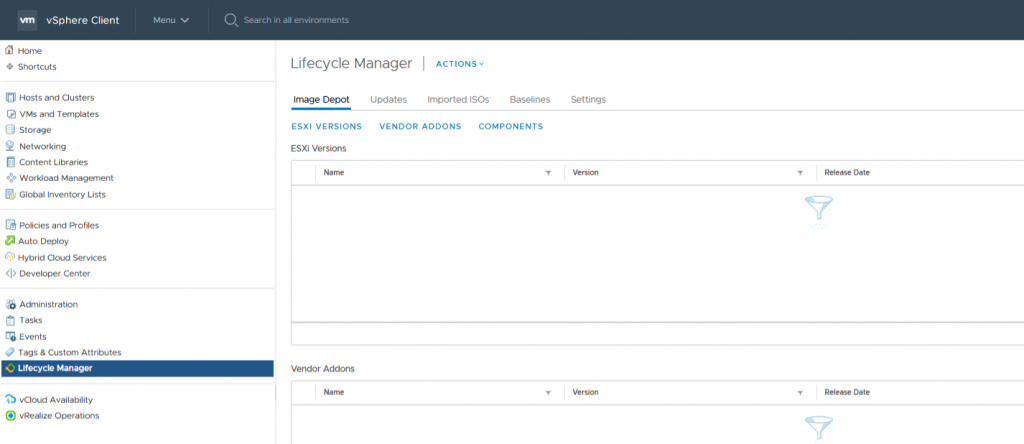Image resolution: width=1024 pixels, height=444 pixels.
Task: Click the Lifecycle Manager icon
Action: pos(10,368)
